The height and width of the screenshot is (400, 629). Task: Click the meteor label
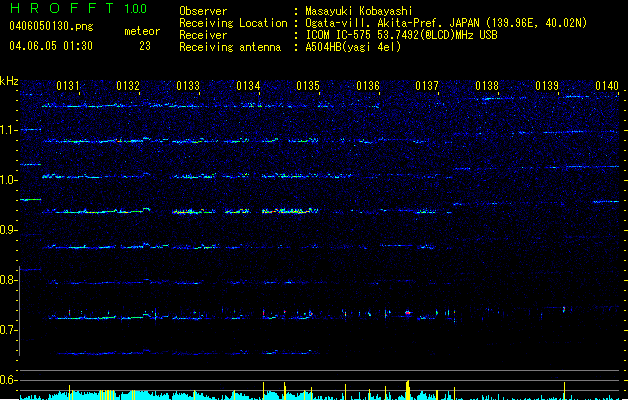142,31
